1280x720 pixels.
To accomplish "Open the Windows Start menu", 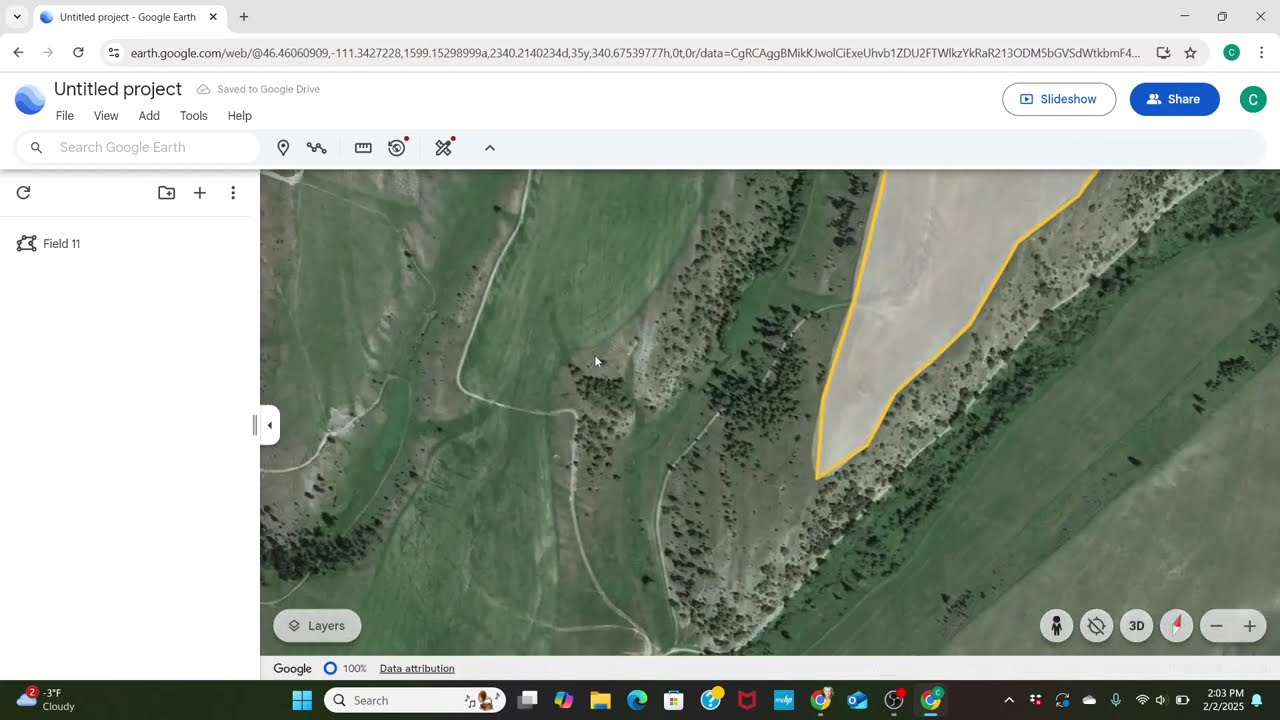I will coord(302,700).
